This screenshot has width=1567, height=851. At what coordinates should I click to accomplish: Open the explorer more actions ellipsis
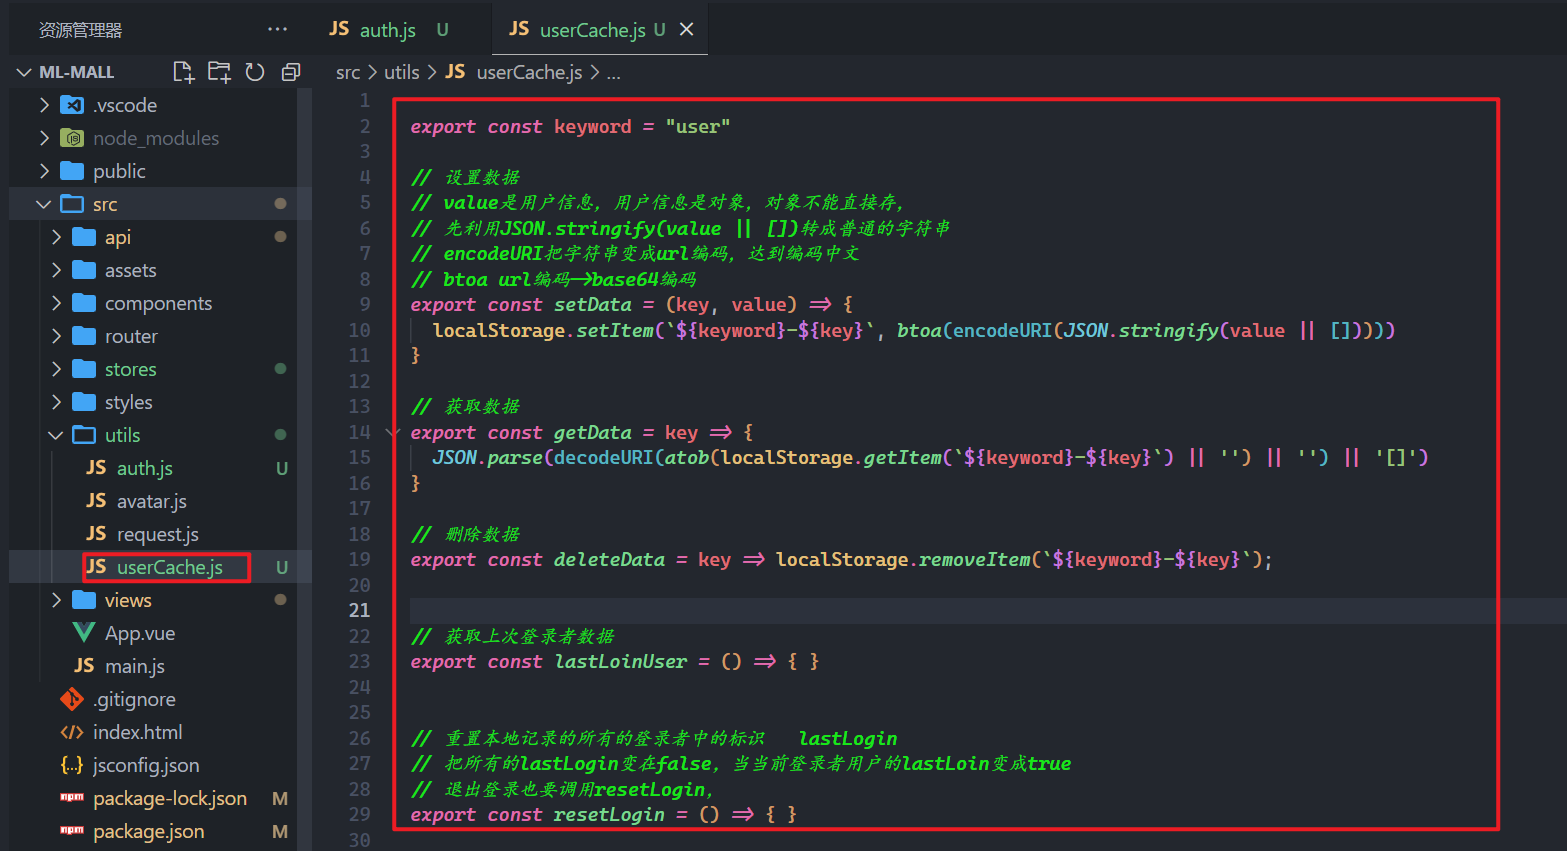(x=278, y=29)
